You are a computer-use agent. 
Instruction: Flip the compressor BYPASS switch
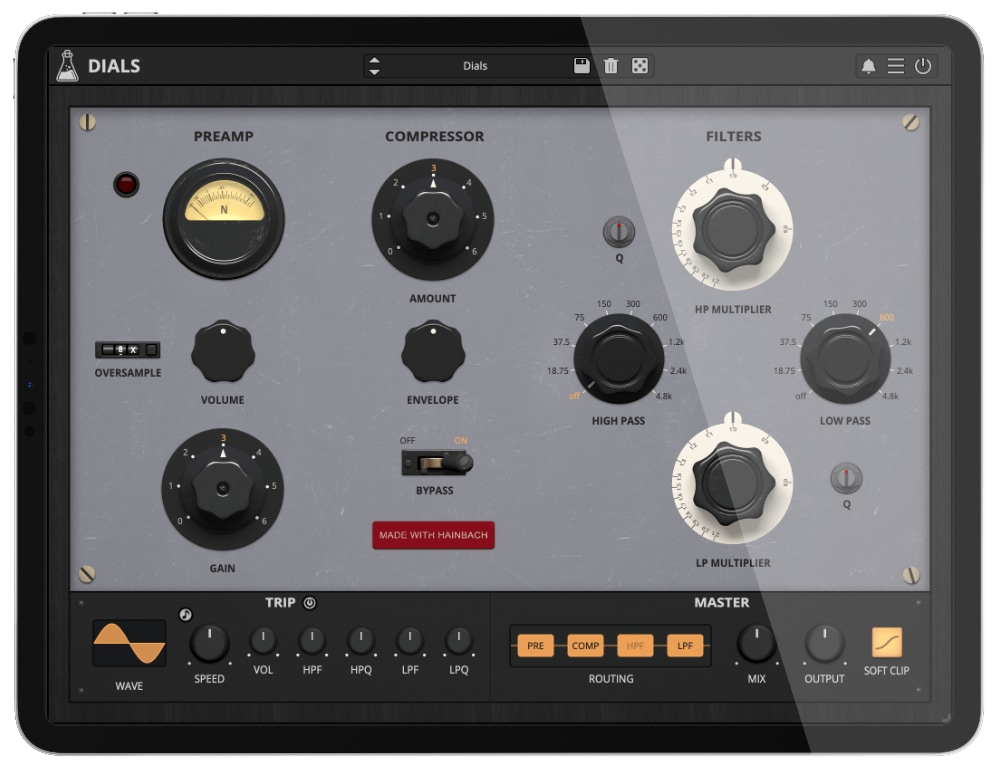point(438,462)
